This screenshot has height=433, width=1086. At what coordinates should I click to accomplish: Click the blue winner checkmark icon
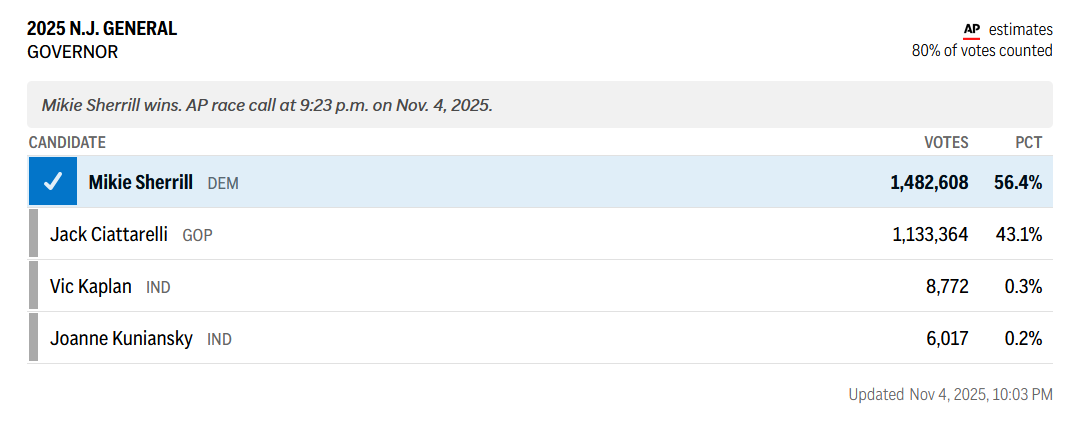pos(53,182)
